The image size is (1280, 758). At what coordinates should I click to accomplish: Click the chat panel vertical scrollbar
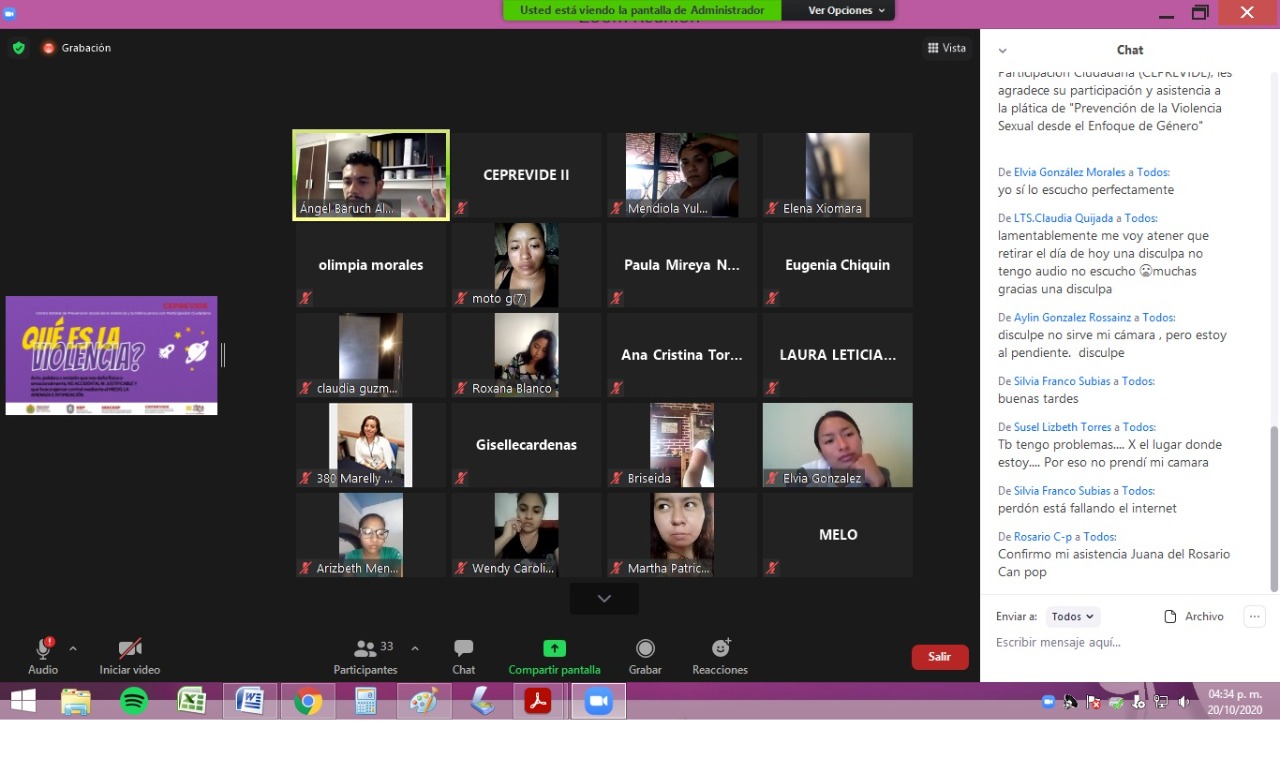click(1273, 509)
